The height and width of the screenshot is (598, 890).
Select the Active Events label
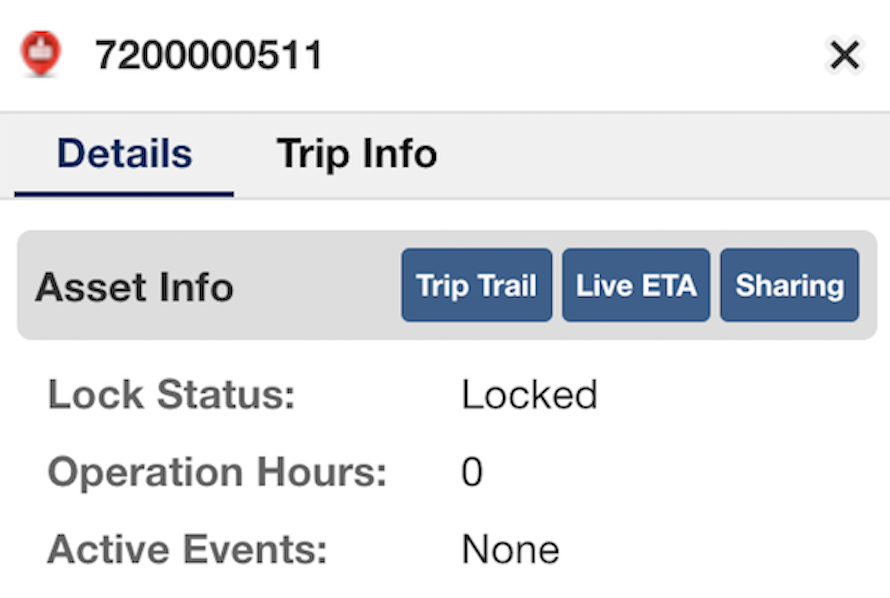pos(187,549)
